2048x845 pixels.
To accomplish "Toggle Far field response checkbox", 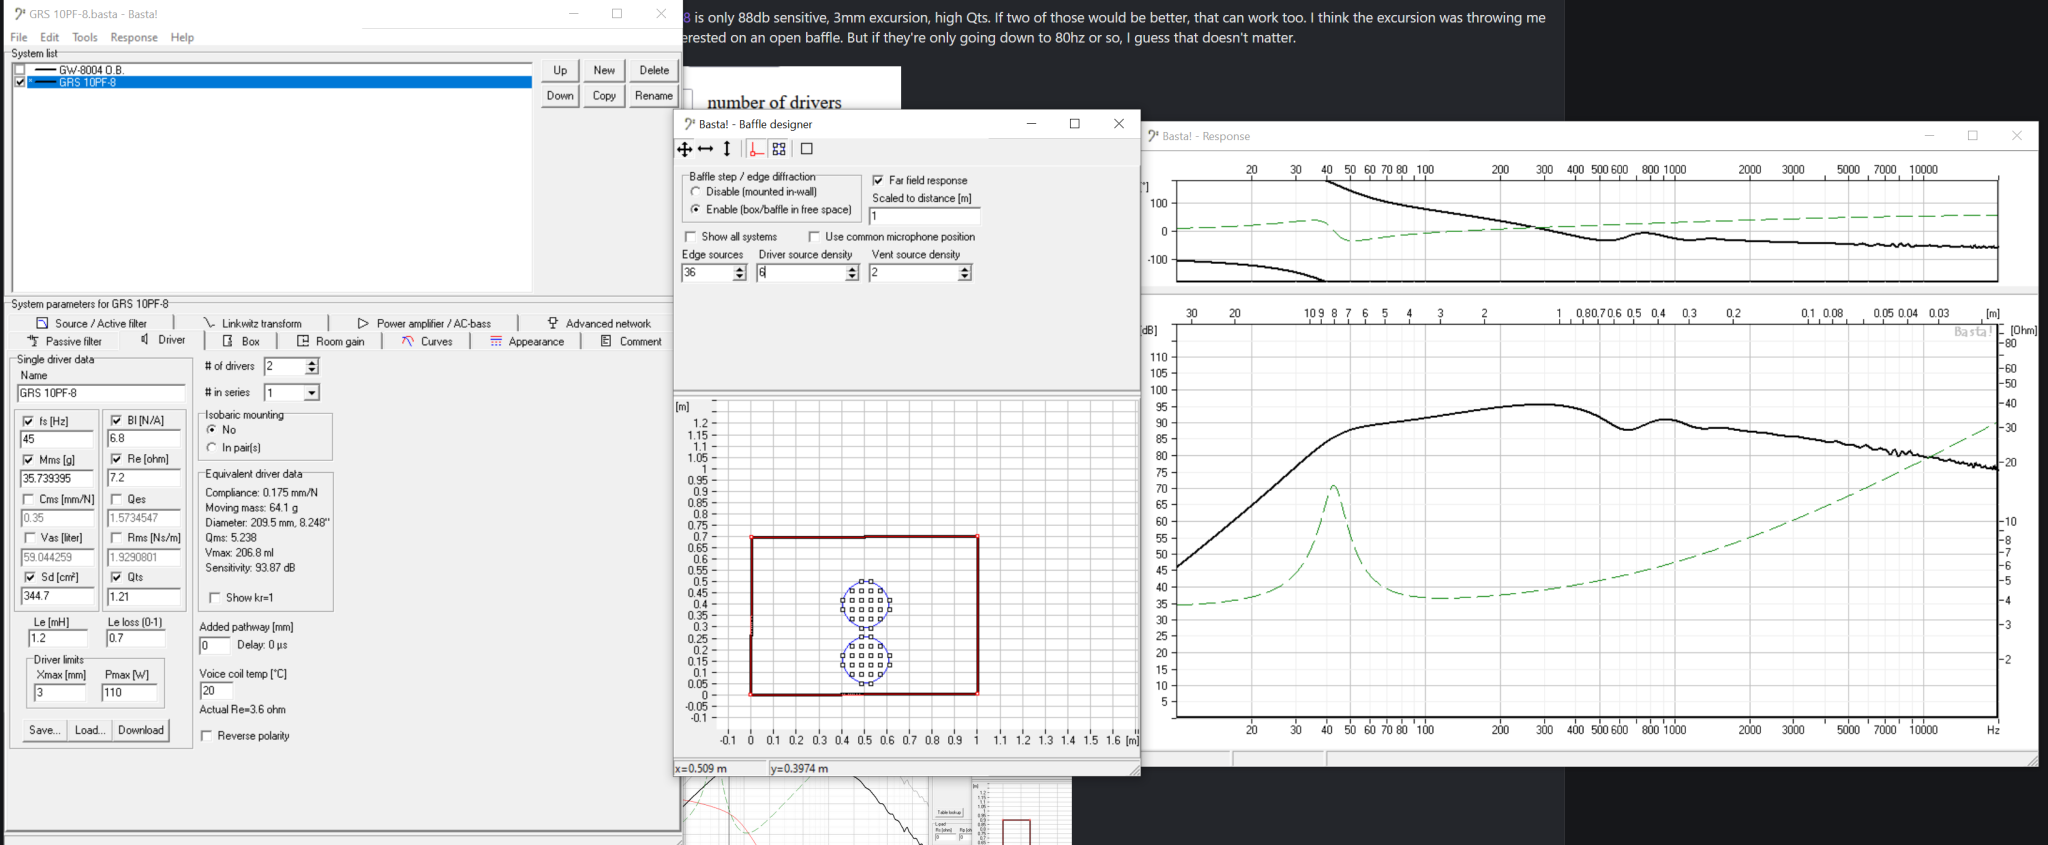I will click(x=878, y=181).
